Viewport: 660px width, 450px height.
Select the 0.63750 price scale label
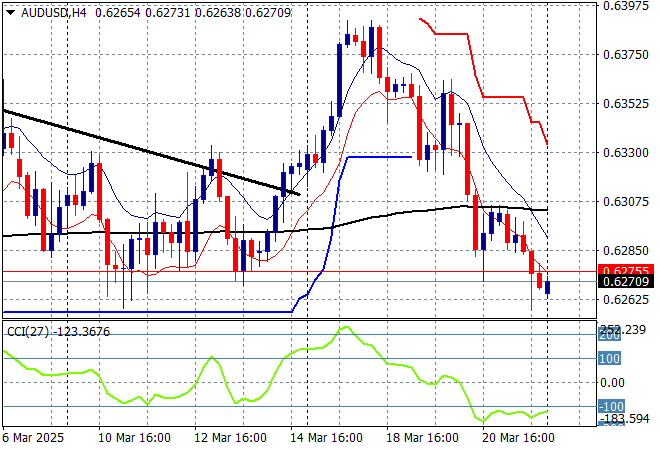[626, 54]
